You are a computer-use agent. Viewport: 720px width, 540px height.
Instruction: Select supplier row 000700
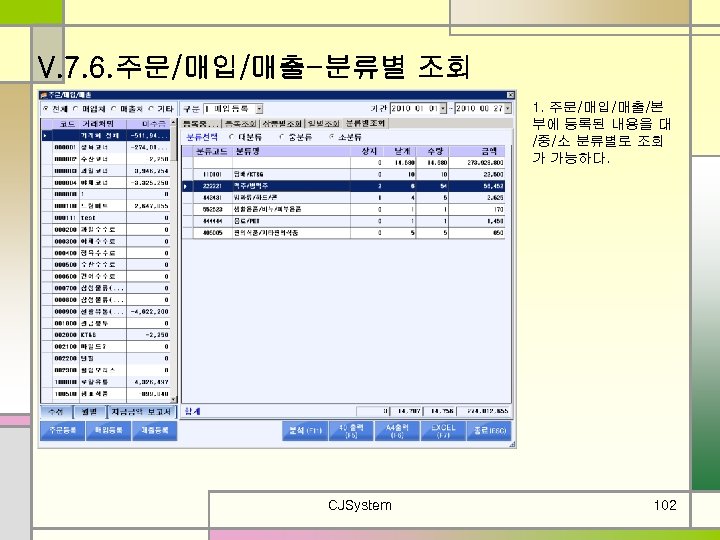click(106, 288)
